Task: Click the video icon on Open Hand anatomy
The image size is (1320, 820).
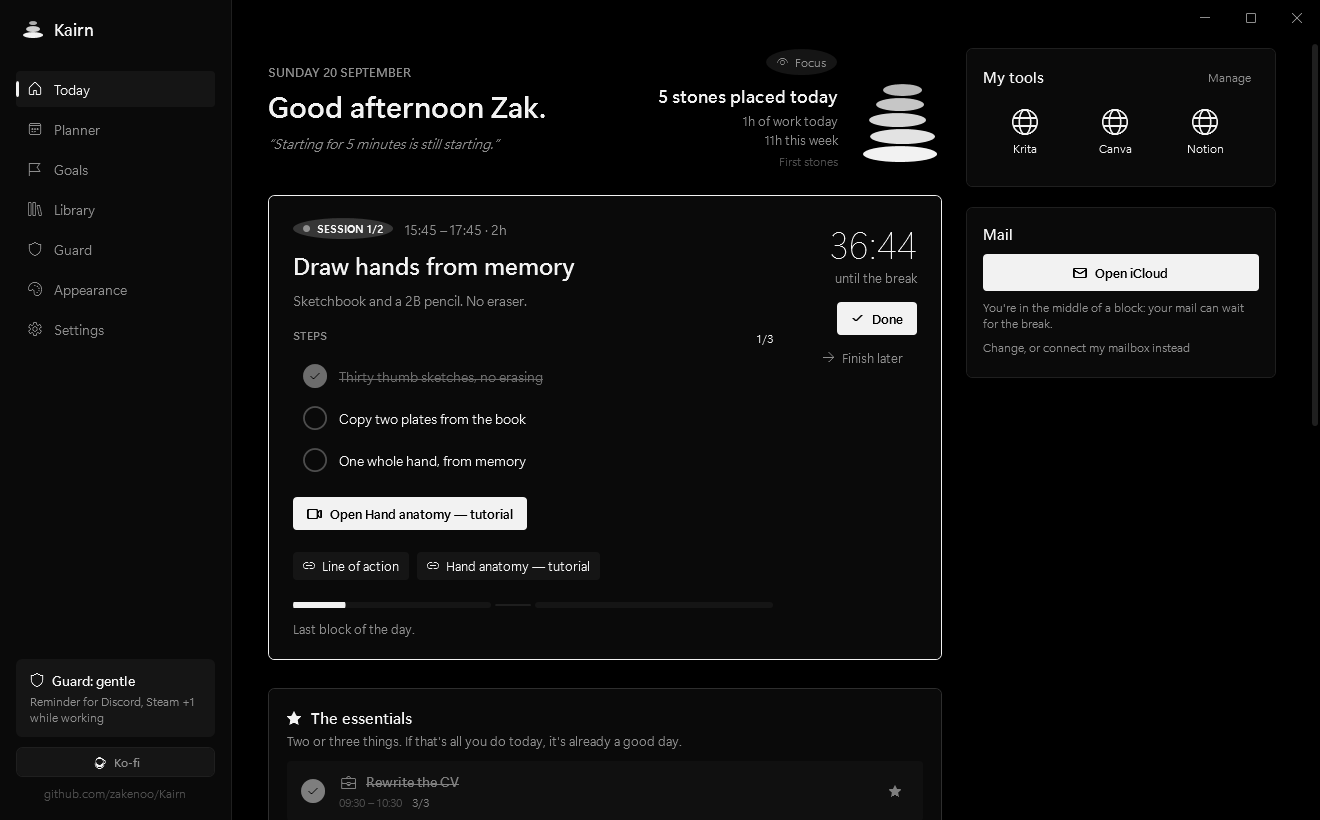Action: tap(314, 514)
